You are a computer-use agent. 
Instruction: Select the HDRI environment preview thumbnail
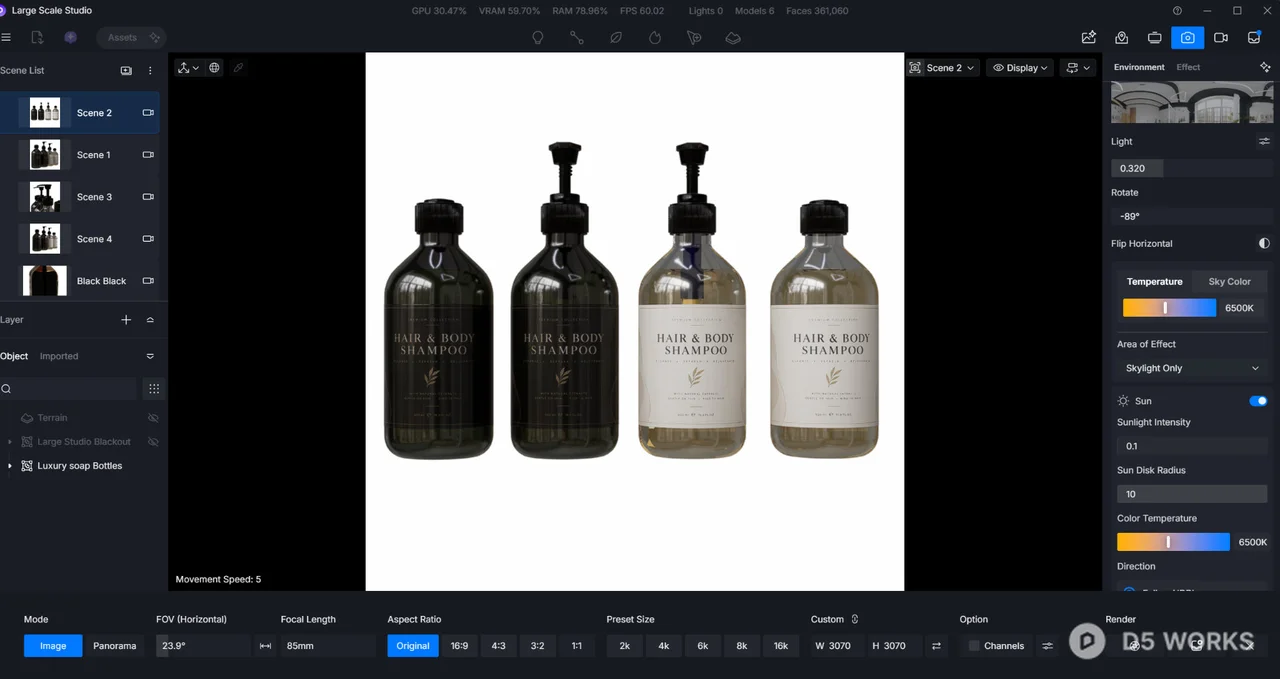(1190, 102)
